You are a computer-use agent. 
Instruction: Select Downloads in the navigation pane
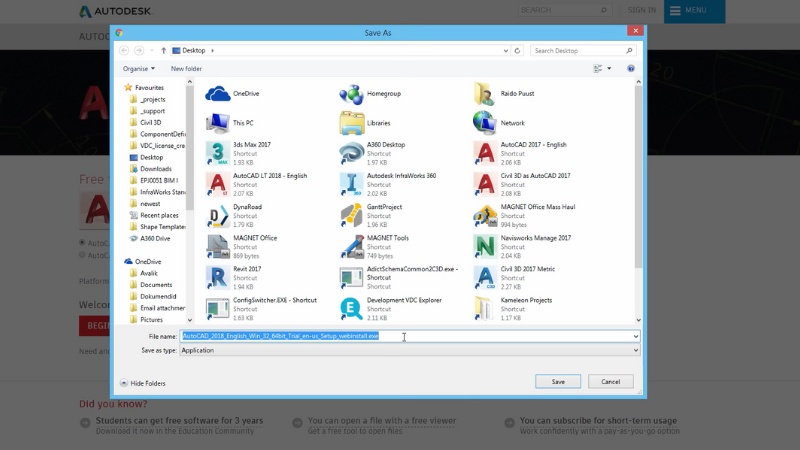(156, 169)
